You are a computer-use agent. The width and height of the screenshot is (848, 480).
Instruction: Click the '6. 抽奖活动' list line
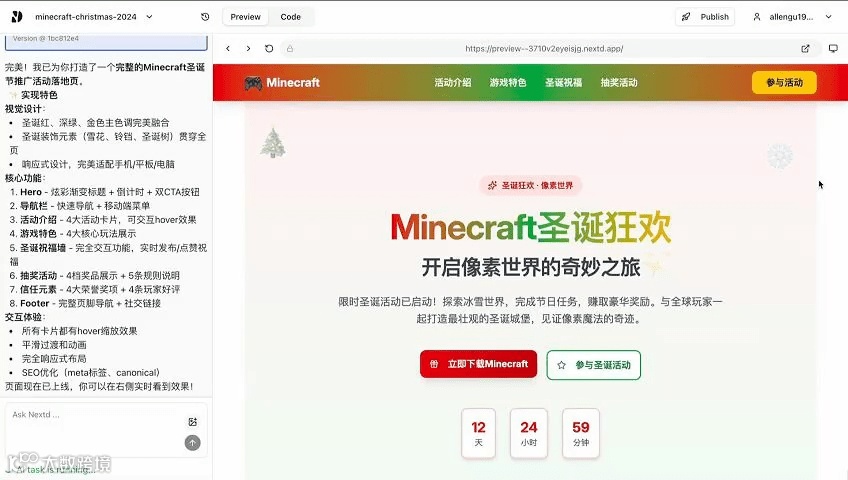coord(95,276)
